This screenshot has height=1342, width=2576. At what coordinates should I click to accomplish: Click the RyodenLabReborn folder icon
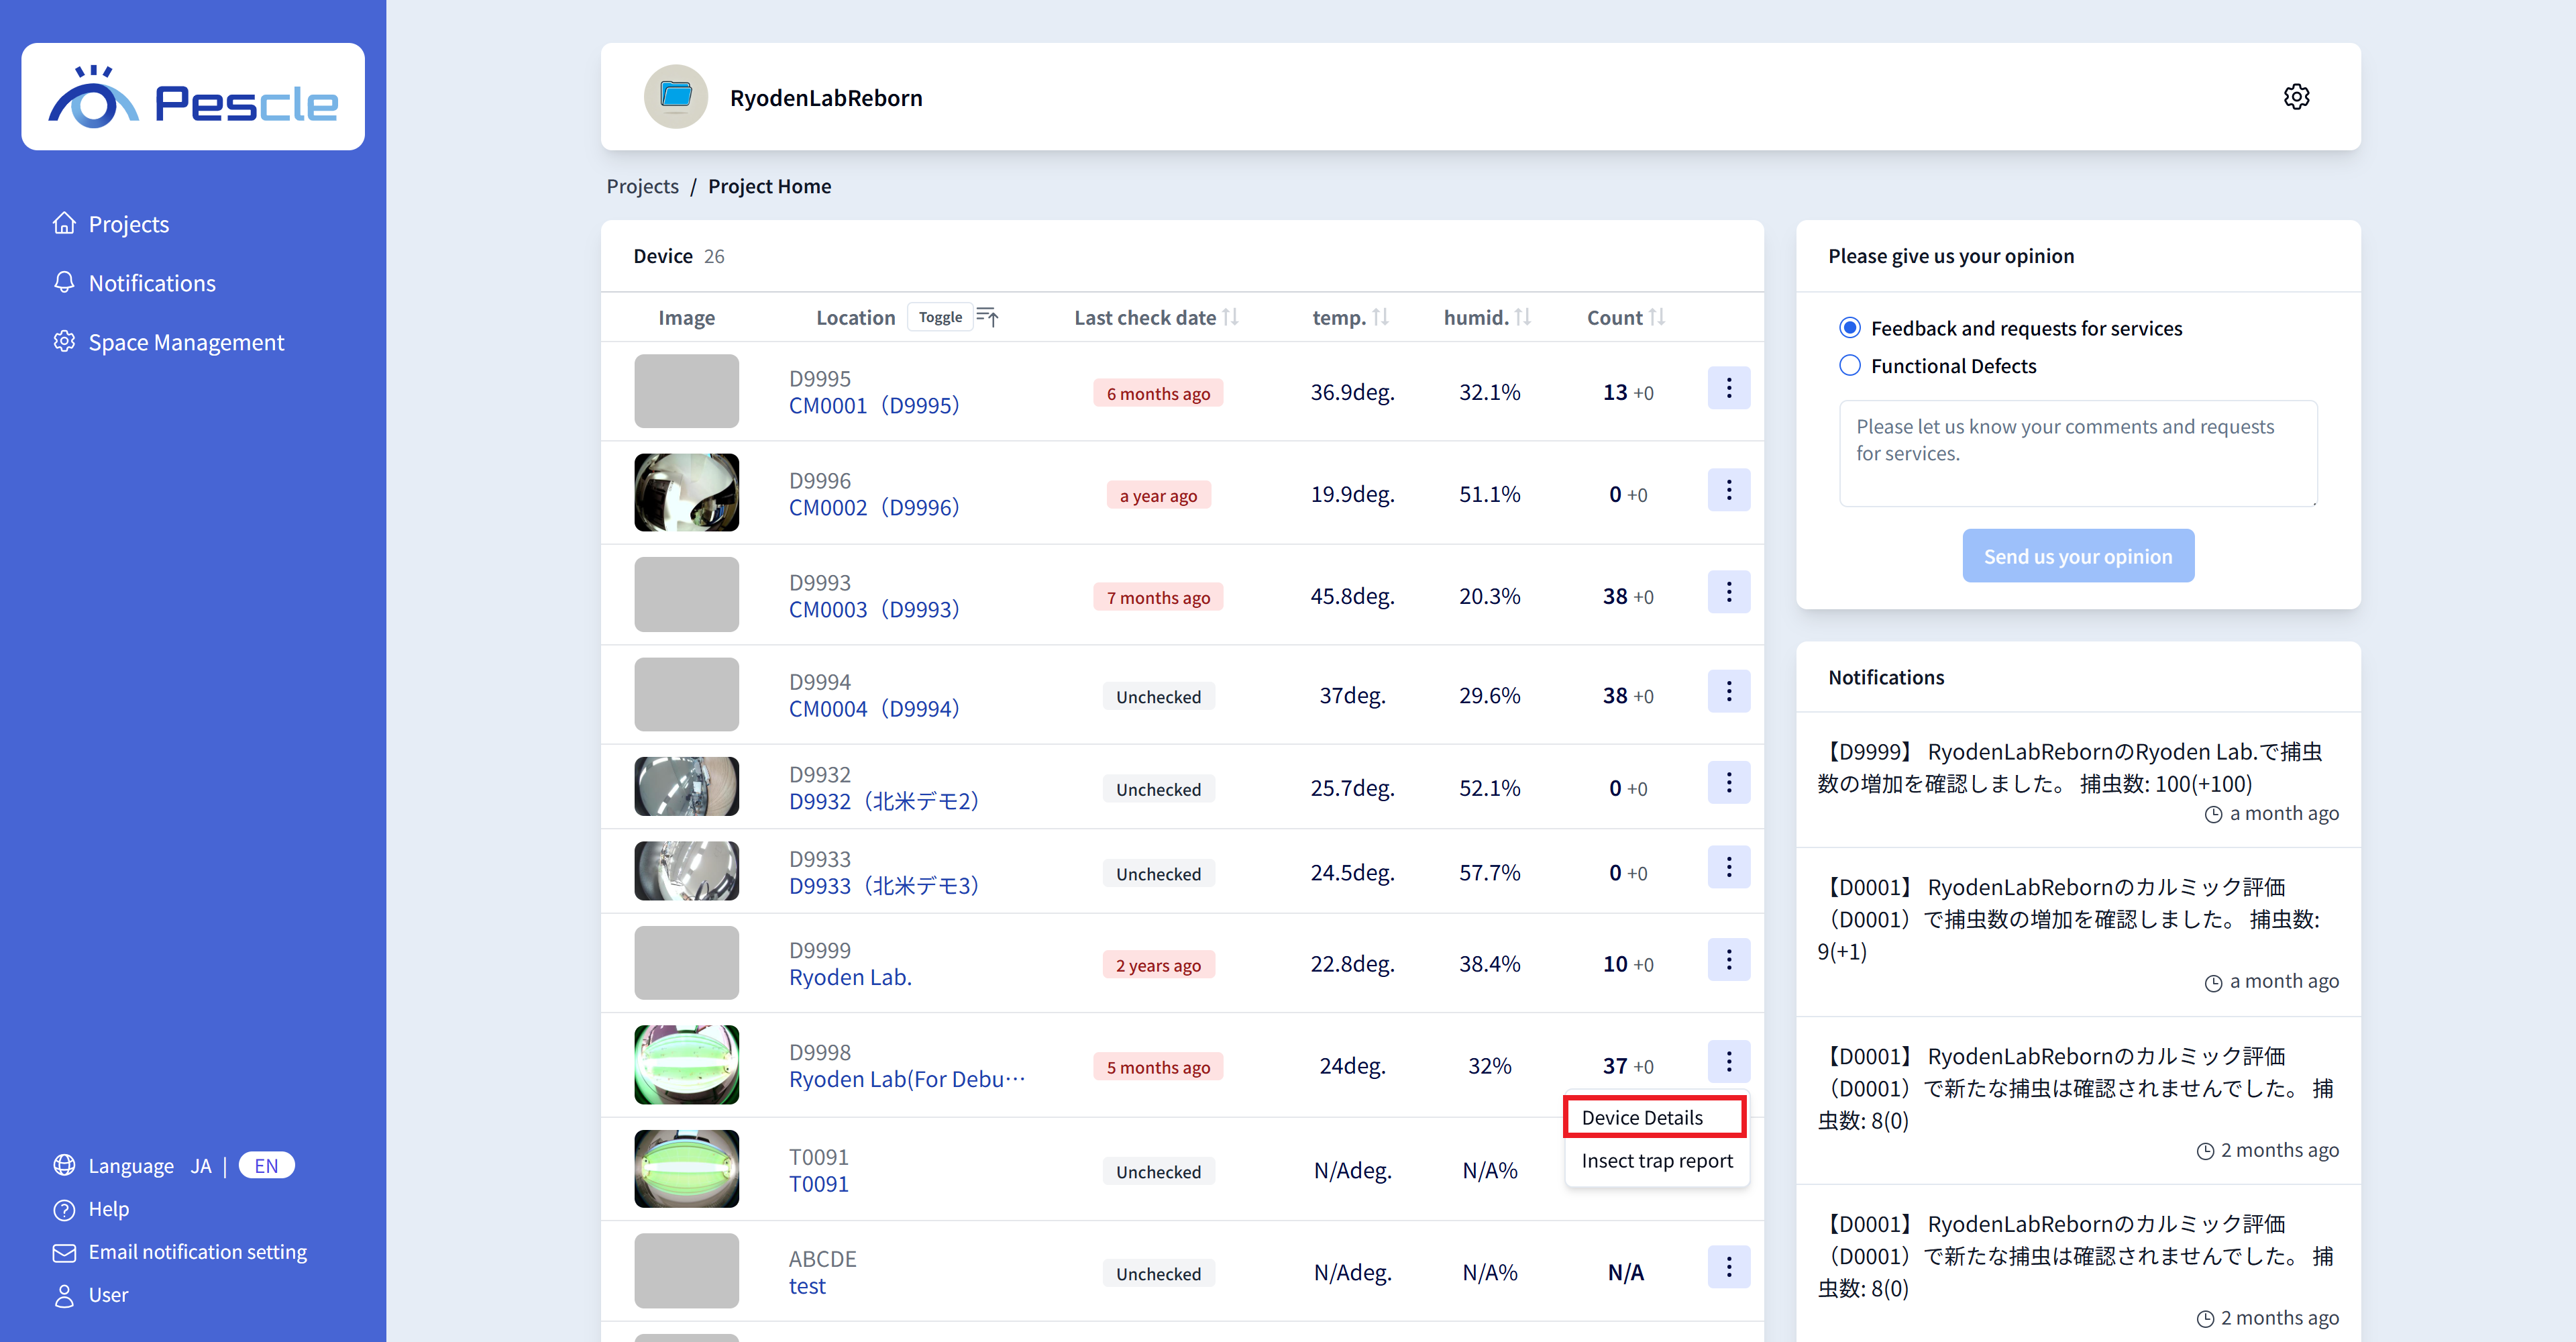tap(676, 97)
